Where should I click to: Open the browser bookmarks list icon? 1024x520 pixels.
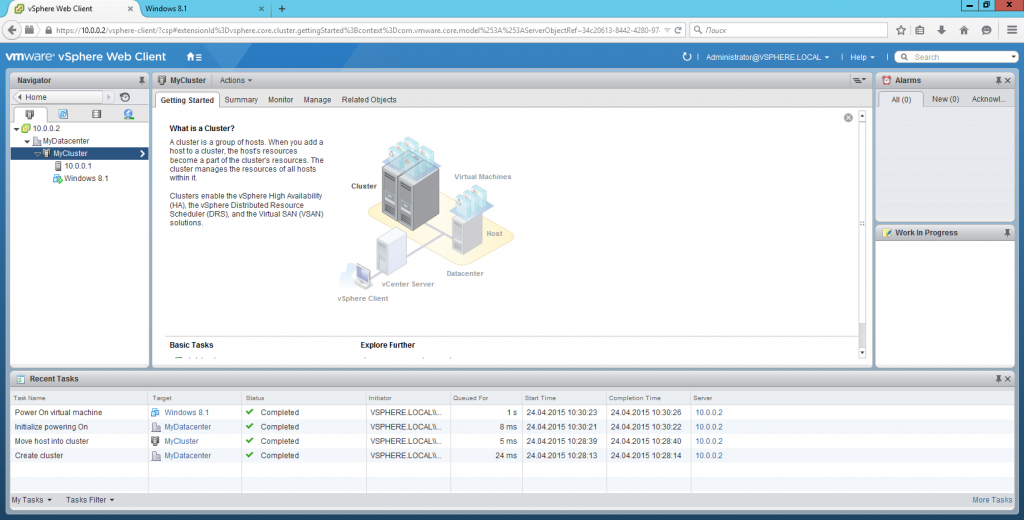[x=920, y=30]
